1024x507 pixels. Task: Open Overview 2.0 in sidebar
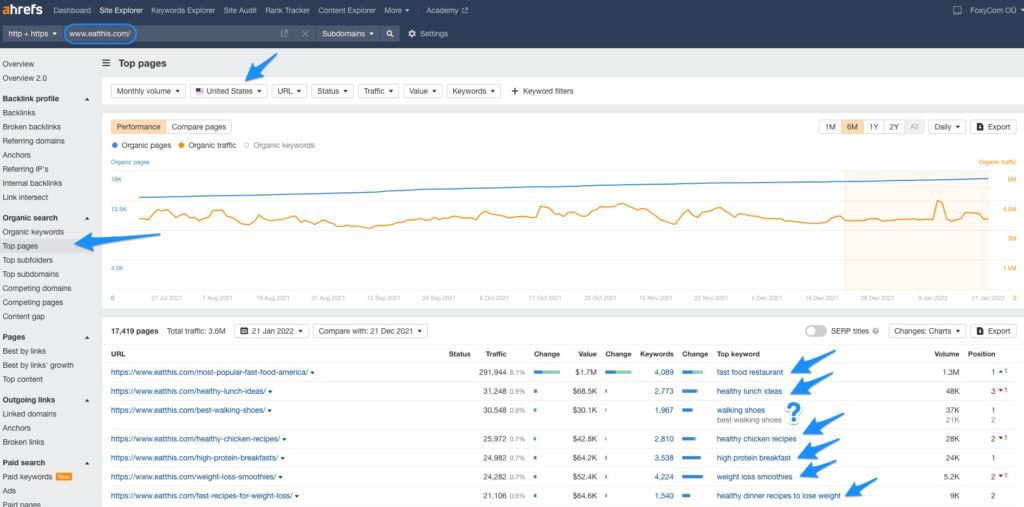[x=24, y=78]
